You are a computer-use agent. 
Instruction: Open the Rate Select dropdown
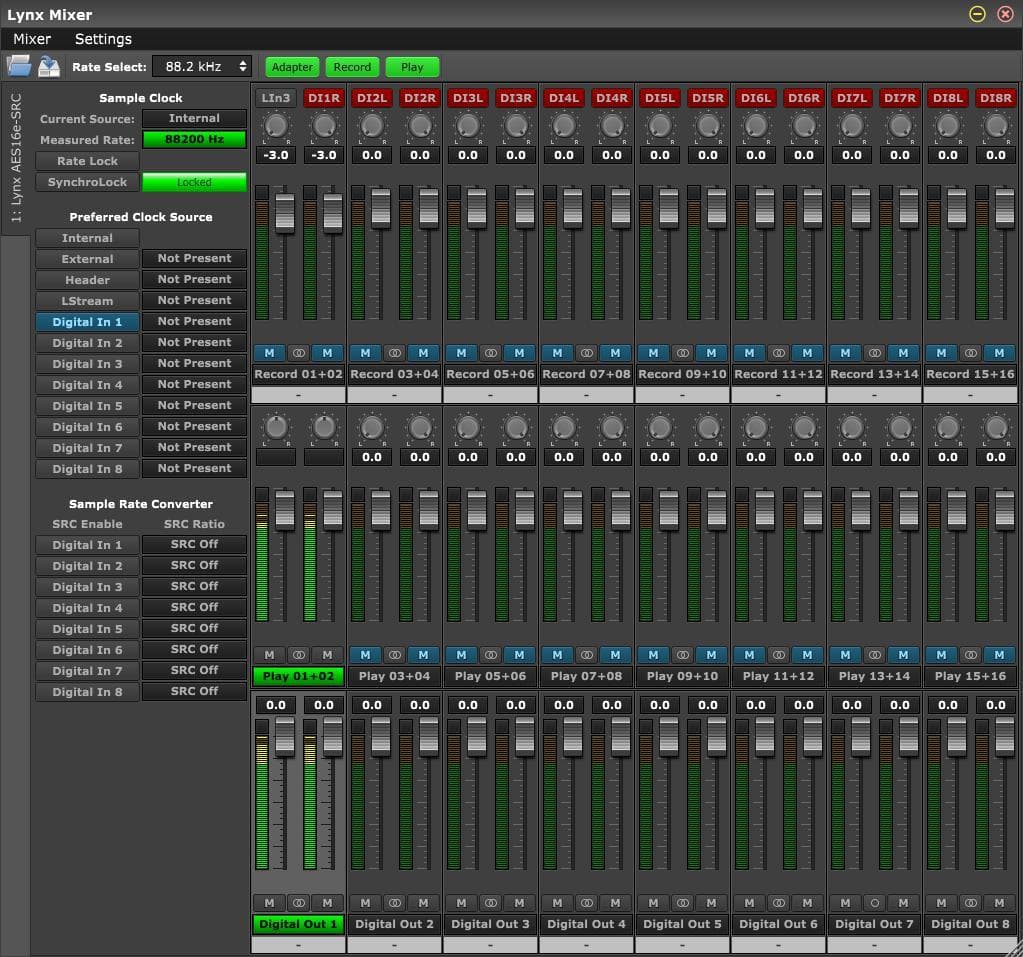click(x=200, y=65)
